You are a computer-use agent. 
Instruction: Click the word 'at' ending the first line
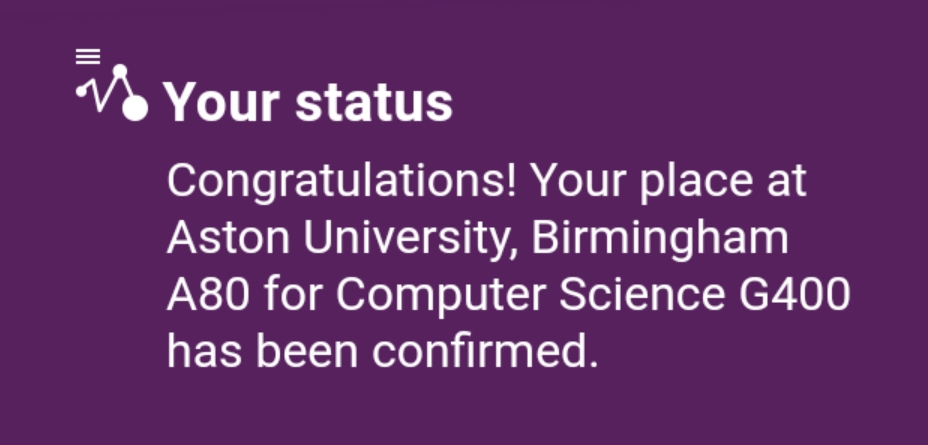point(787,183)
